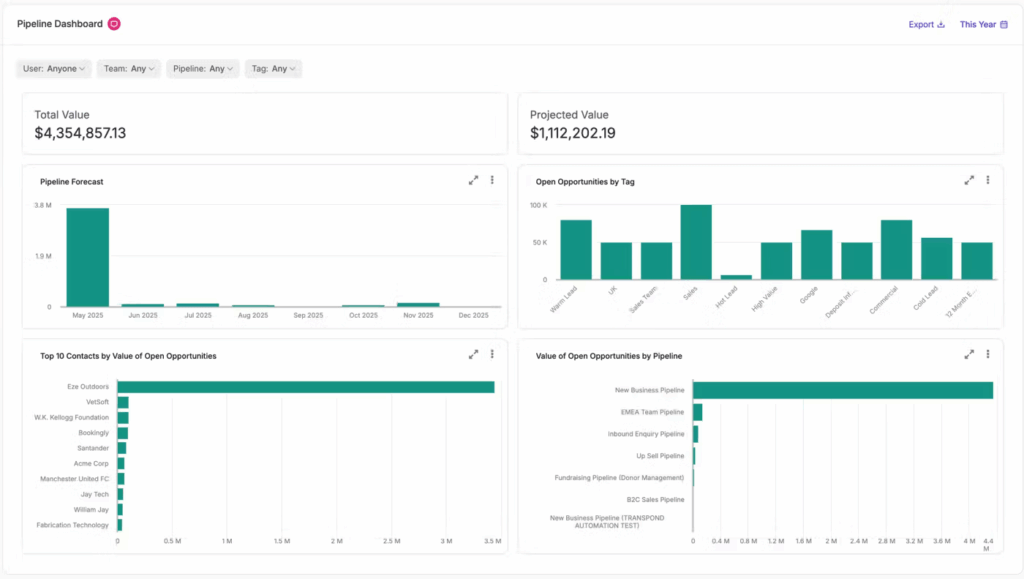Click the May 2025 forecast bar
This screenshot has height=579, width=1024.
coord(88,257)
